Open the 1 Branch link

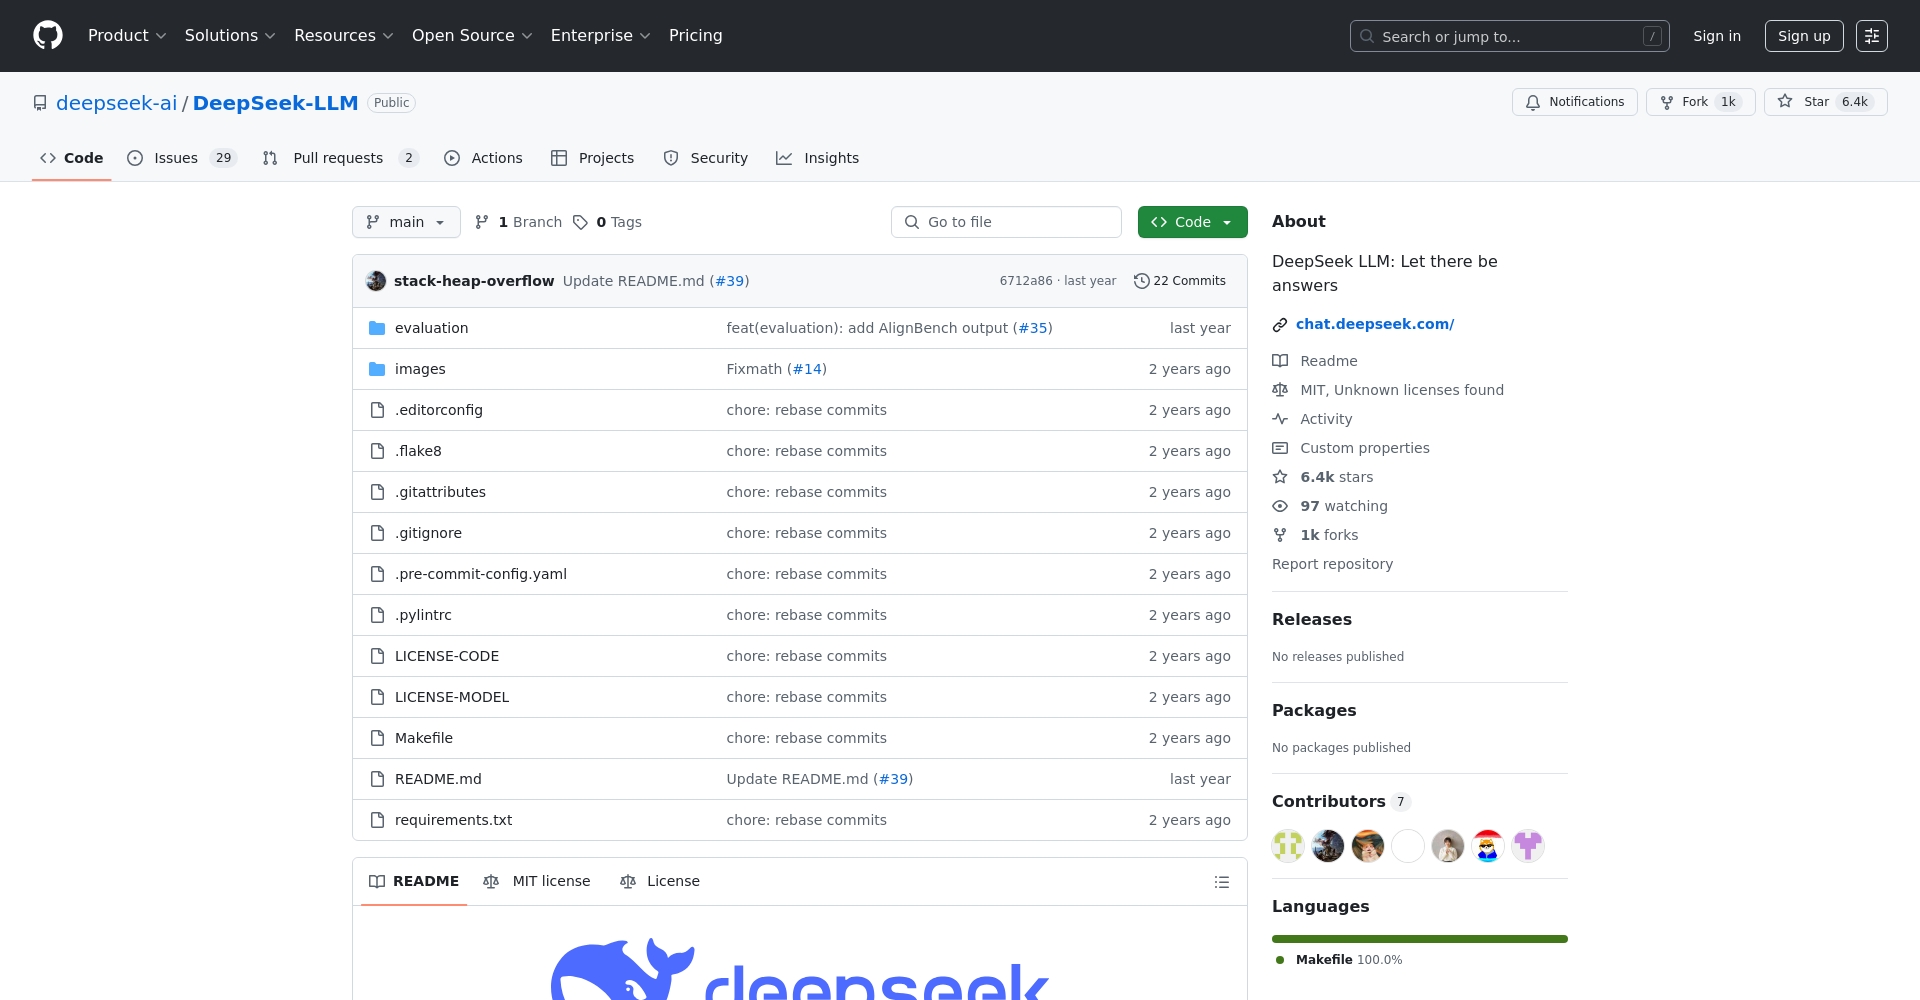point(518,222)
